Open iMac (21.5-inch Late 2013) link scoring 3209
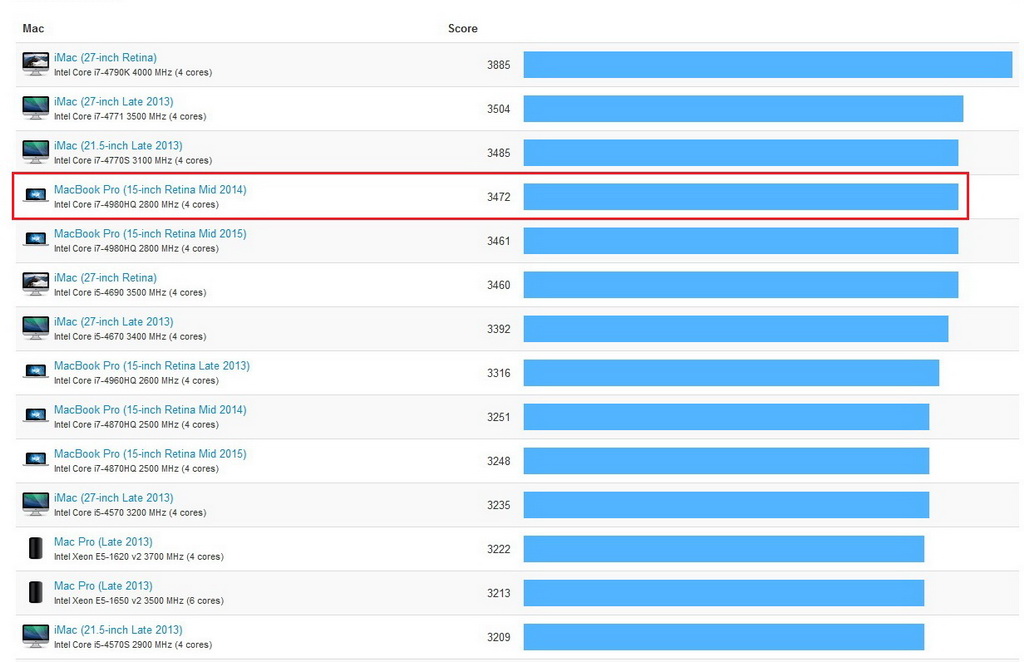 coord(118,629)
